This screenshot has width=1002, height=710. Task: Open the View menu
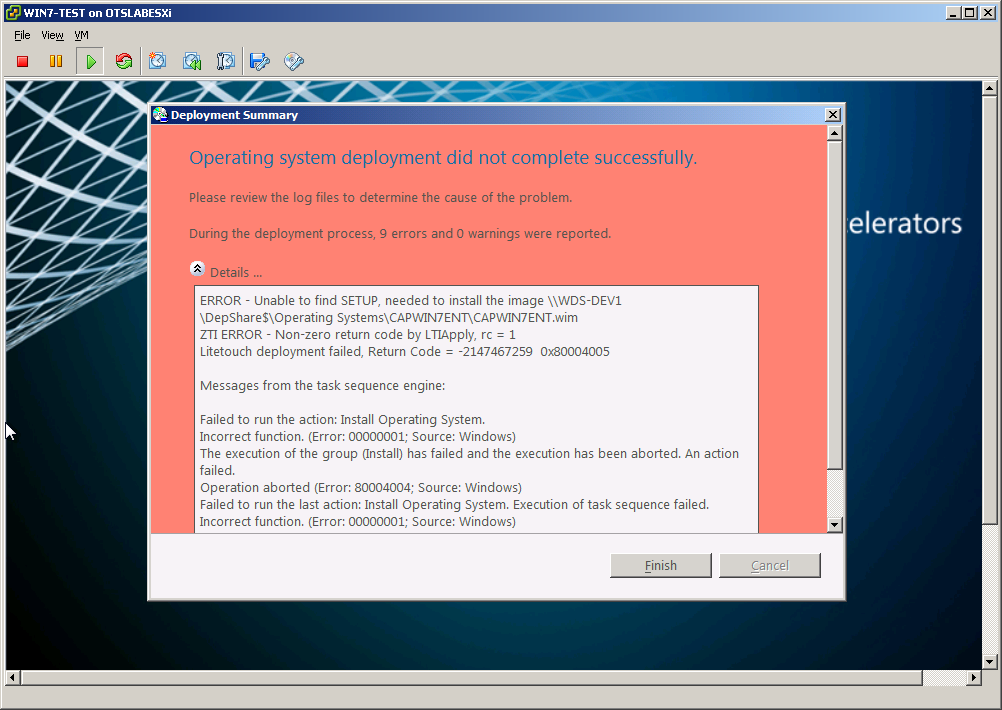(x=52, y=35)
